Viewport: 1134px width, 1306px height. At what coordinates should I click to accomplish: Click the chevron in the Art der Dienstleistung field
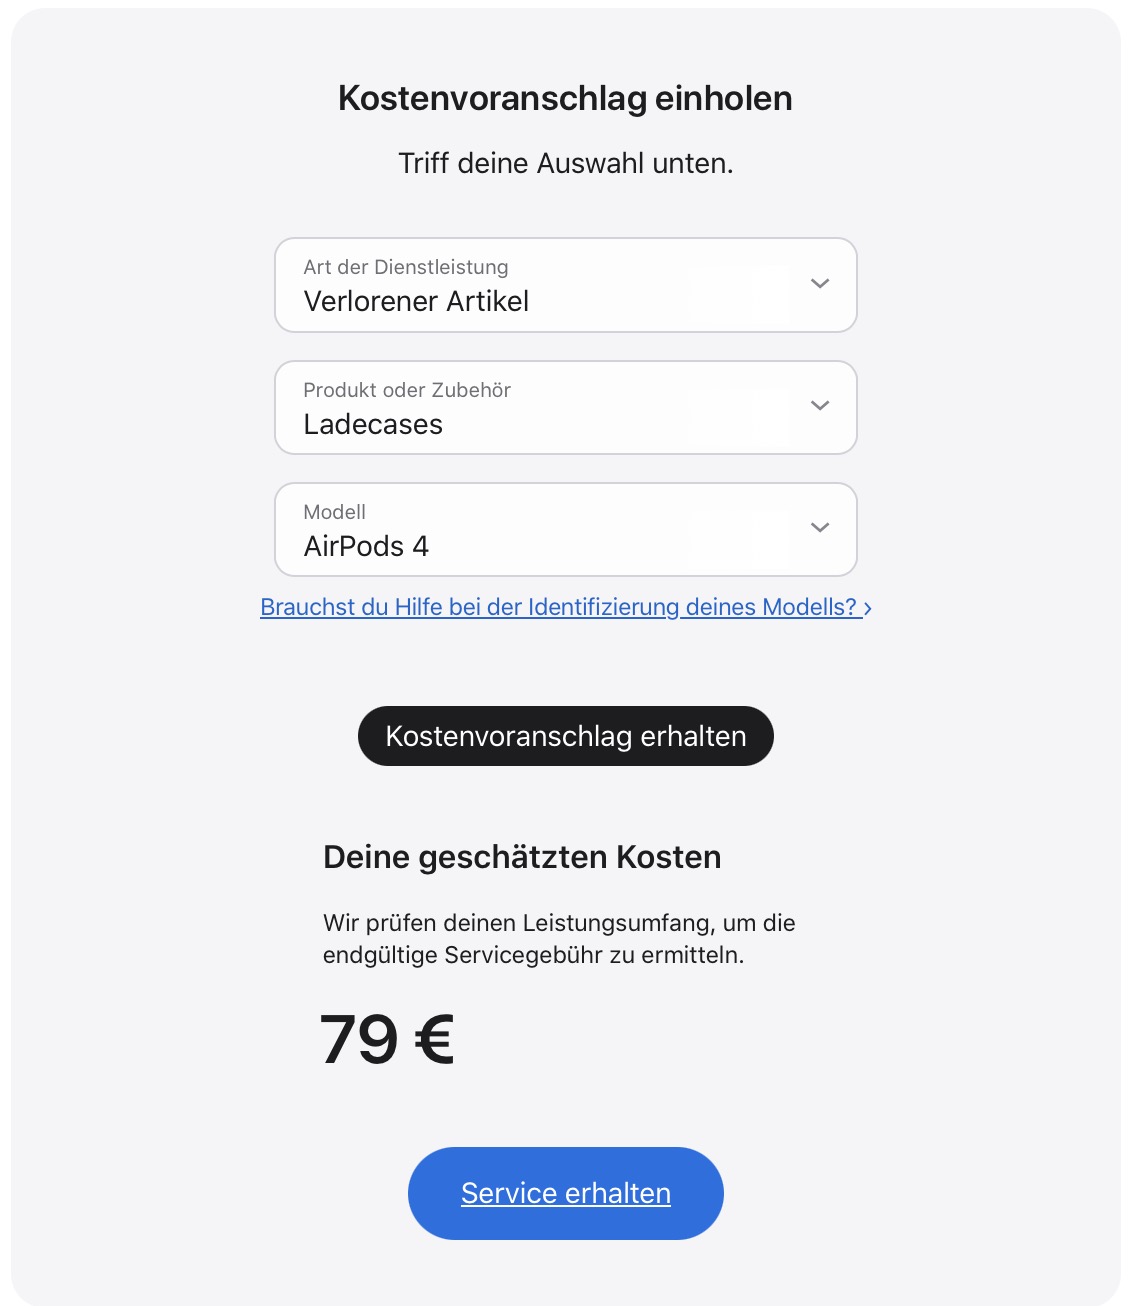(820, 284)
